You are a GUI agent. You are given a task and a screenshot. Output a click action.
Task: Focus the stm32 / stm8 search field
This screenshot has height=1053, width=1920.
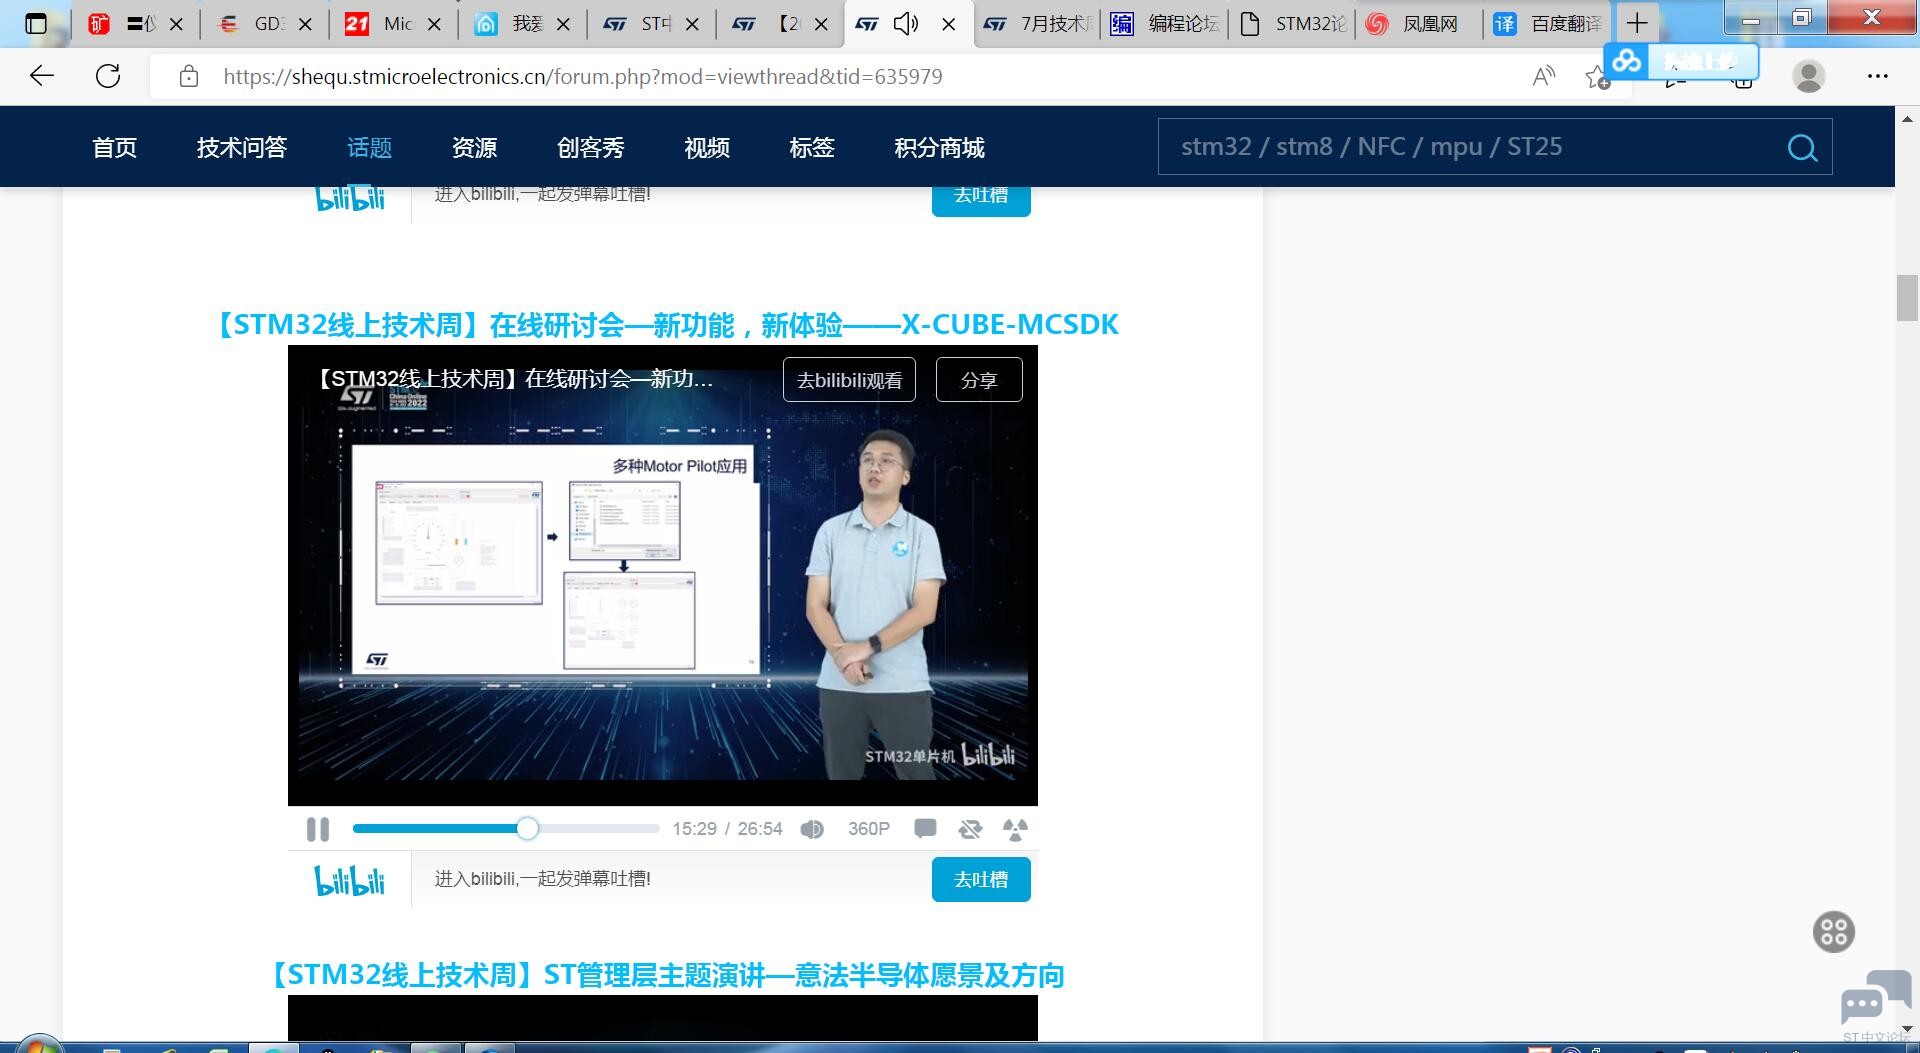1470,147
